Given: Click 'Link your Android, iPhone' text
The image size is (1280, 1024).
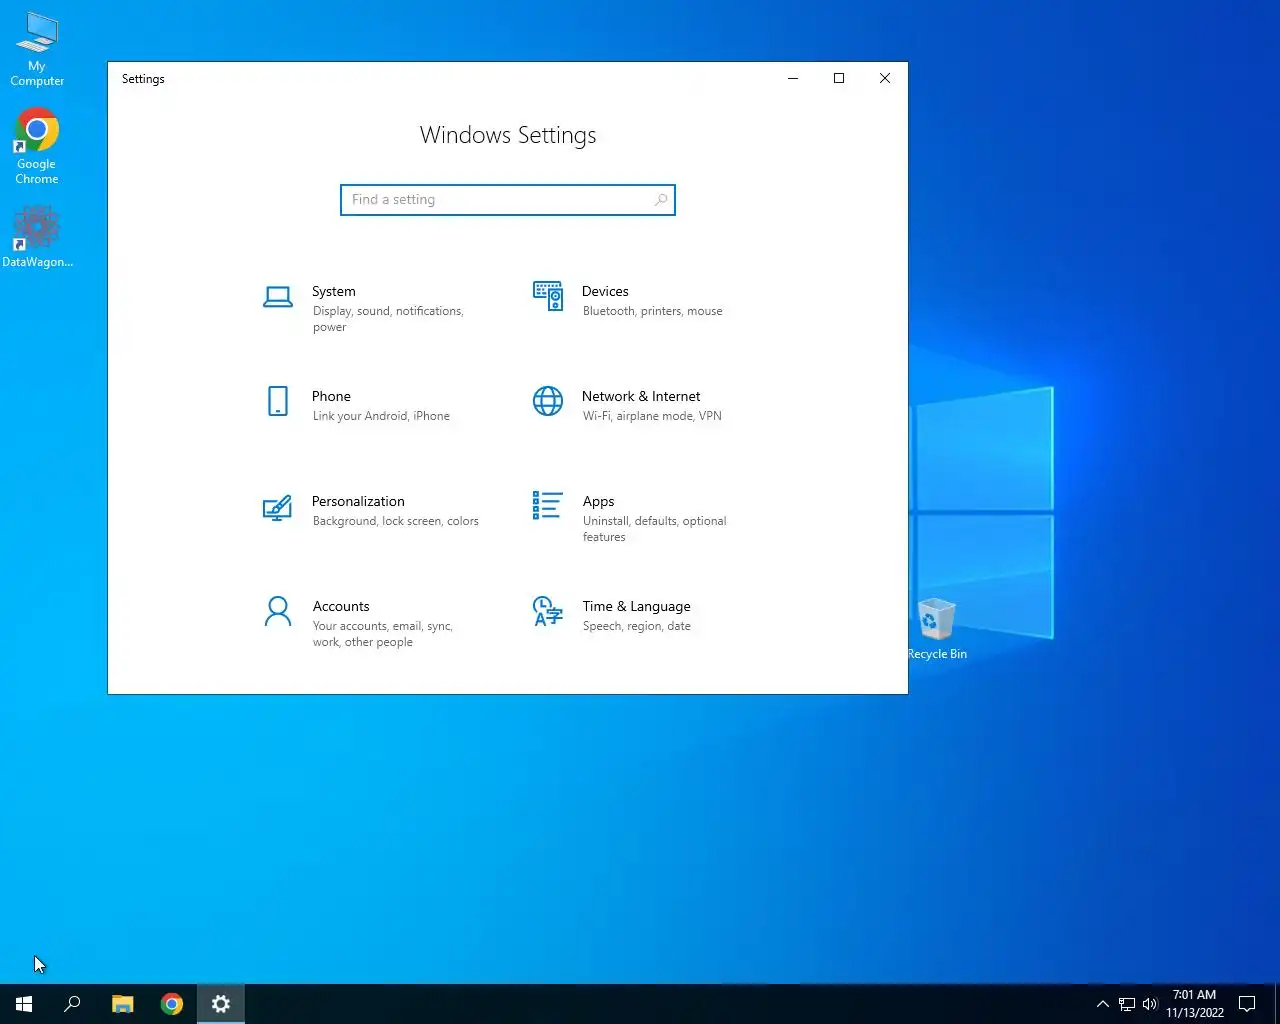Looking at the screenshot, I should [381, 416].
